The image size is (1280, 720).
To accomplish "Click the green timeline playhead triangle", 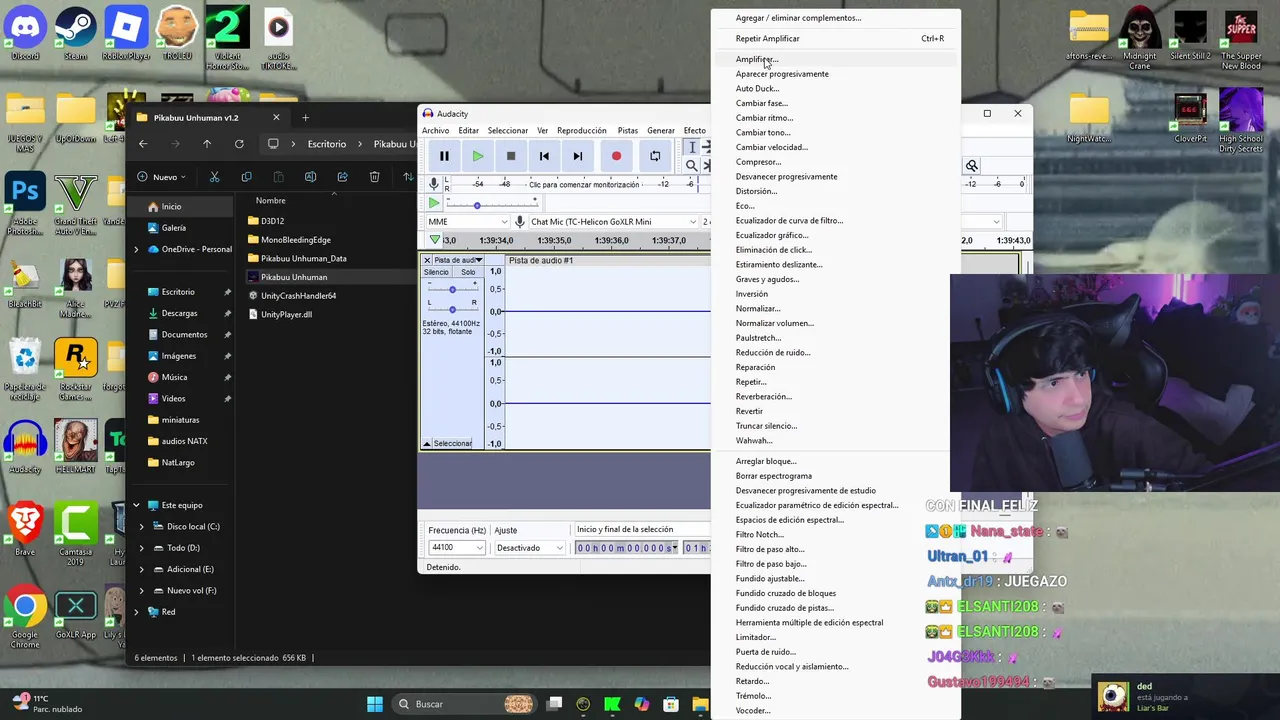I will (434, 240).
